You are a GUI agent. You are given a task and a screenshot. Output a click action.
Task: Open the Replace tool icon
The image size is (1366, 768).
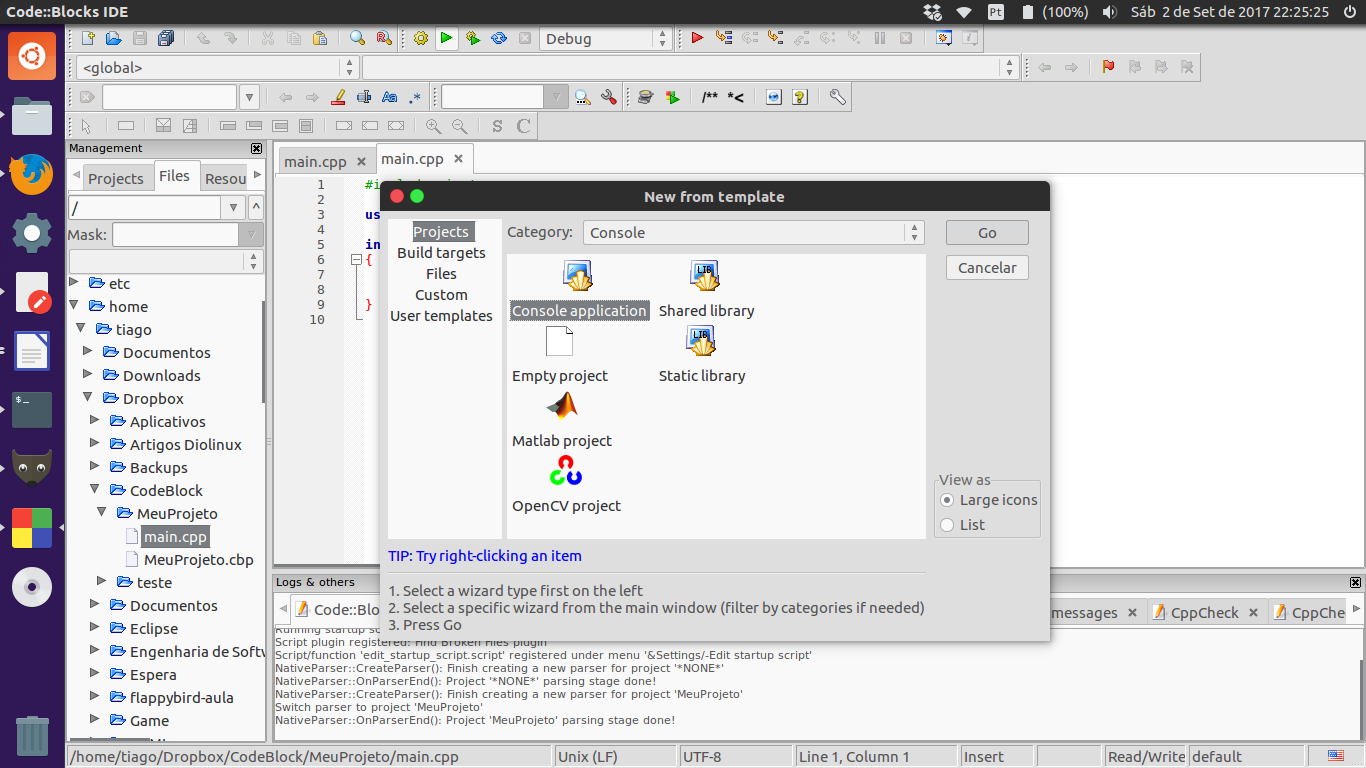point(383,38)
